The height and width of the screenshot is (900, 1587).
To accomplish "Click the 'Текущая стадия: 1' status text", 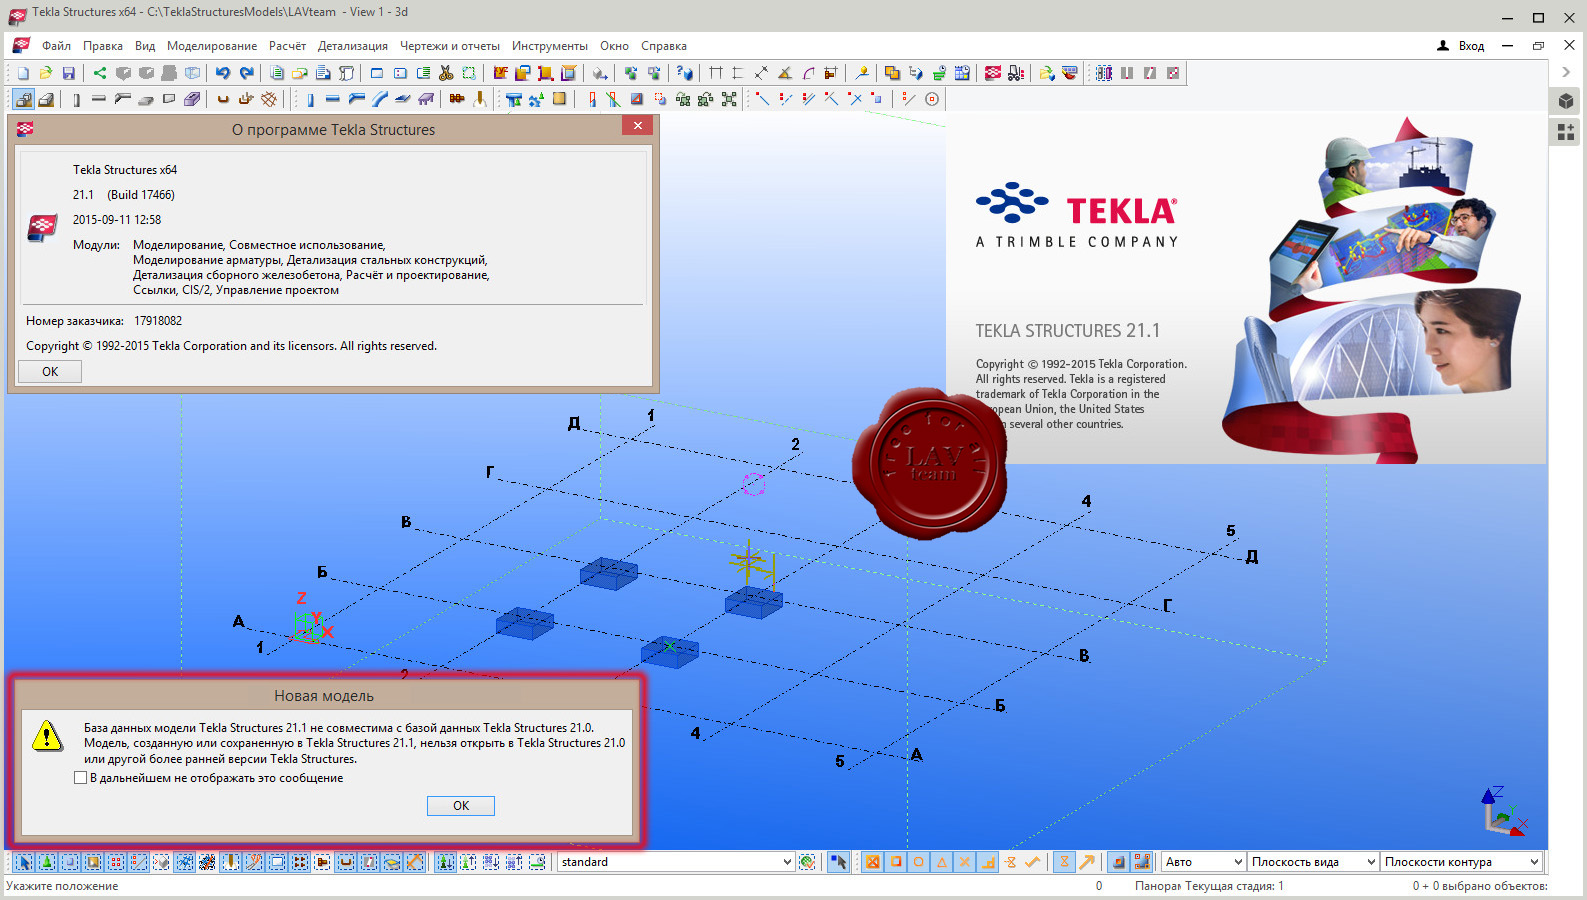I will (1234, 886).
